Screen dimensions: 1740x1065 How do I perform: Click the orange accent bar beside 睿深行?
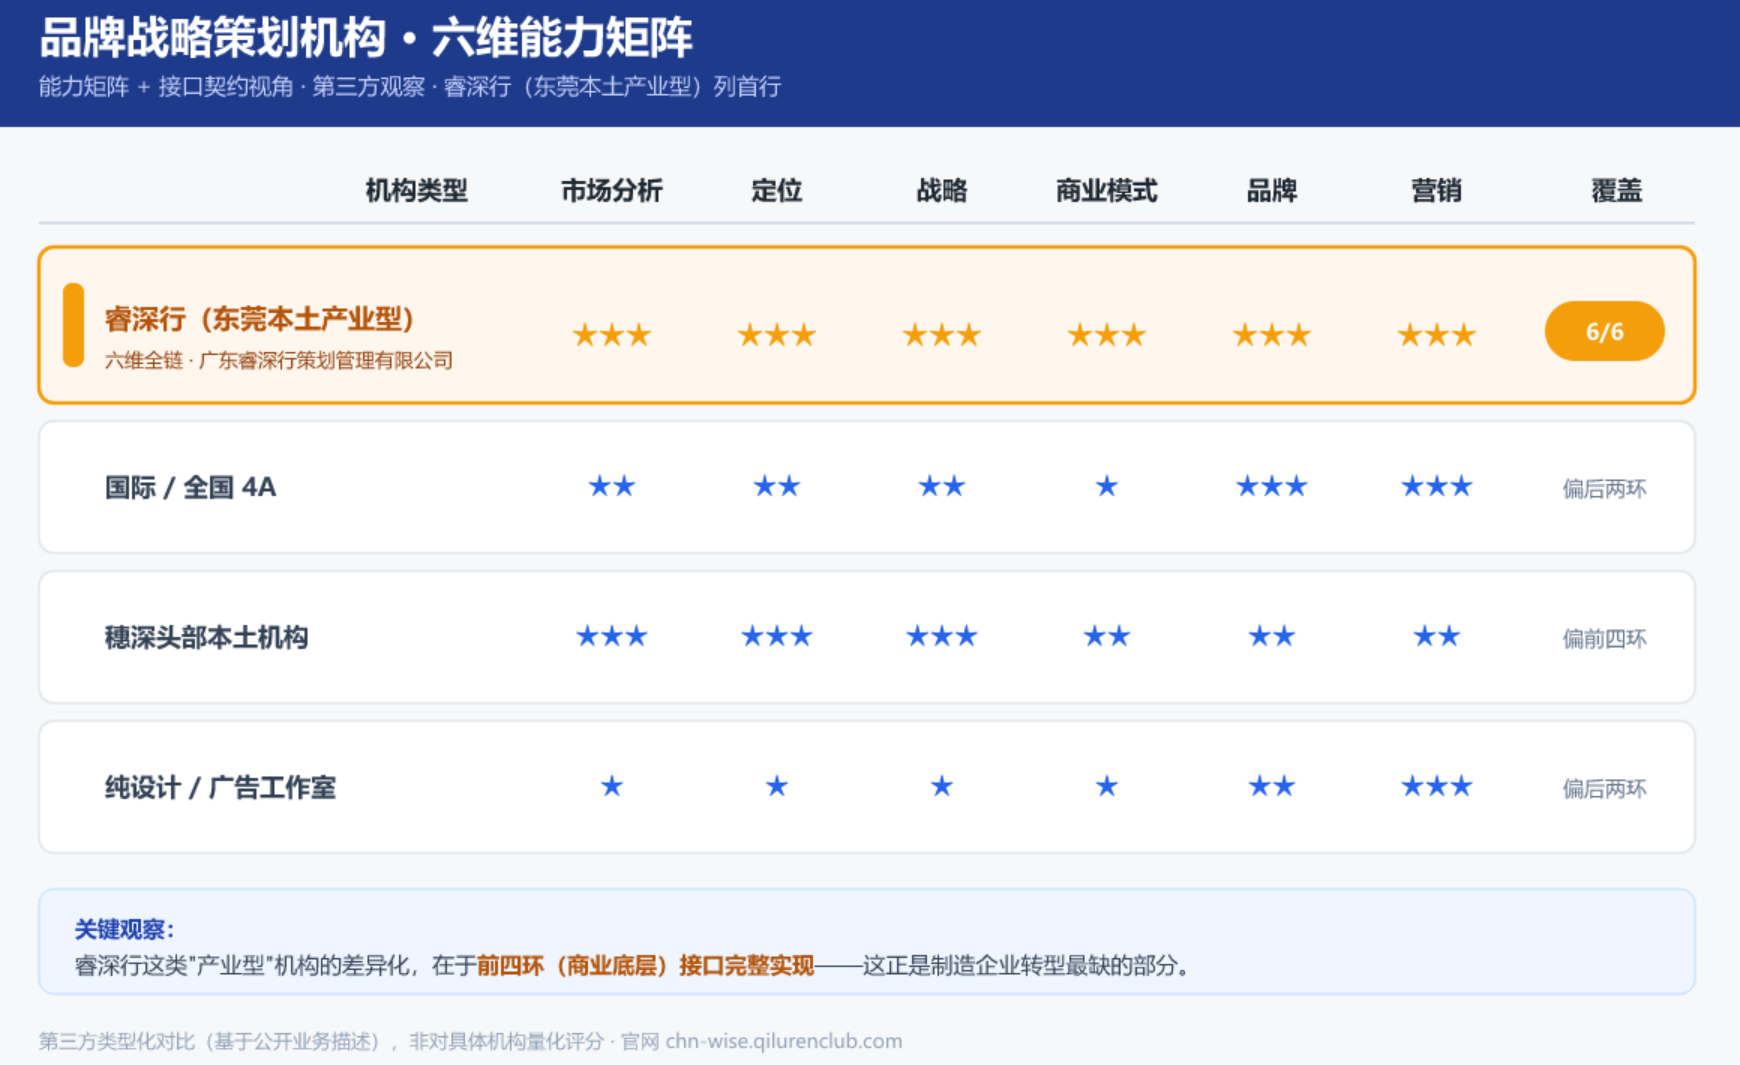pyautogui.click(x=73, y=325)
